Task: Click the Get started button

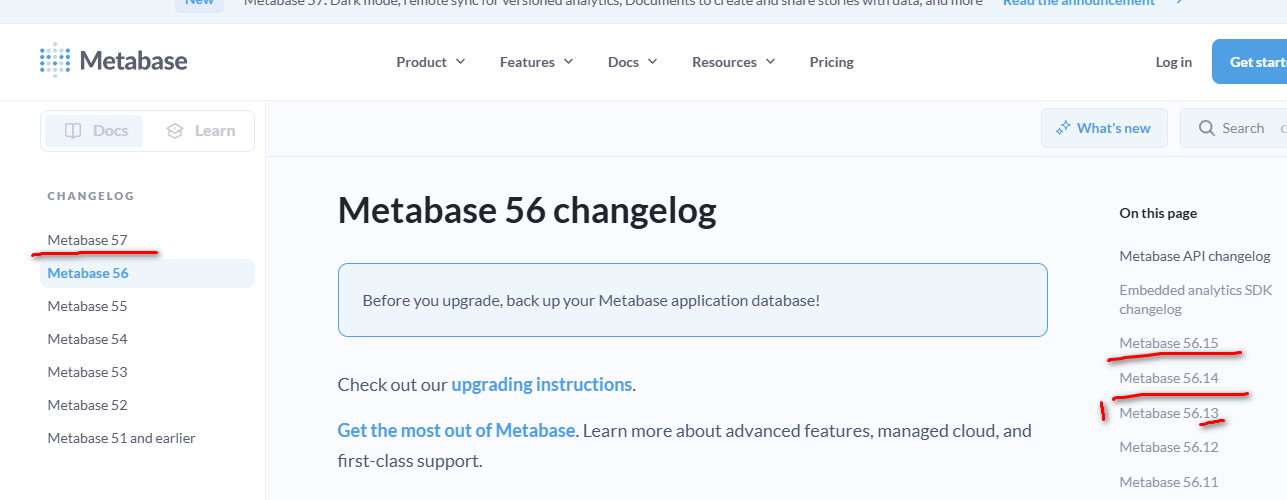Action: tap(1250, 62)
